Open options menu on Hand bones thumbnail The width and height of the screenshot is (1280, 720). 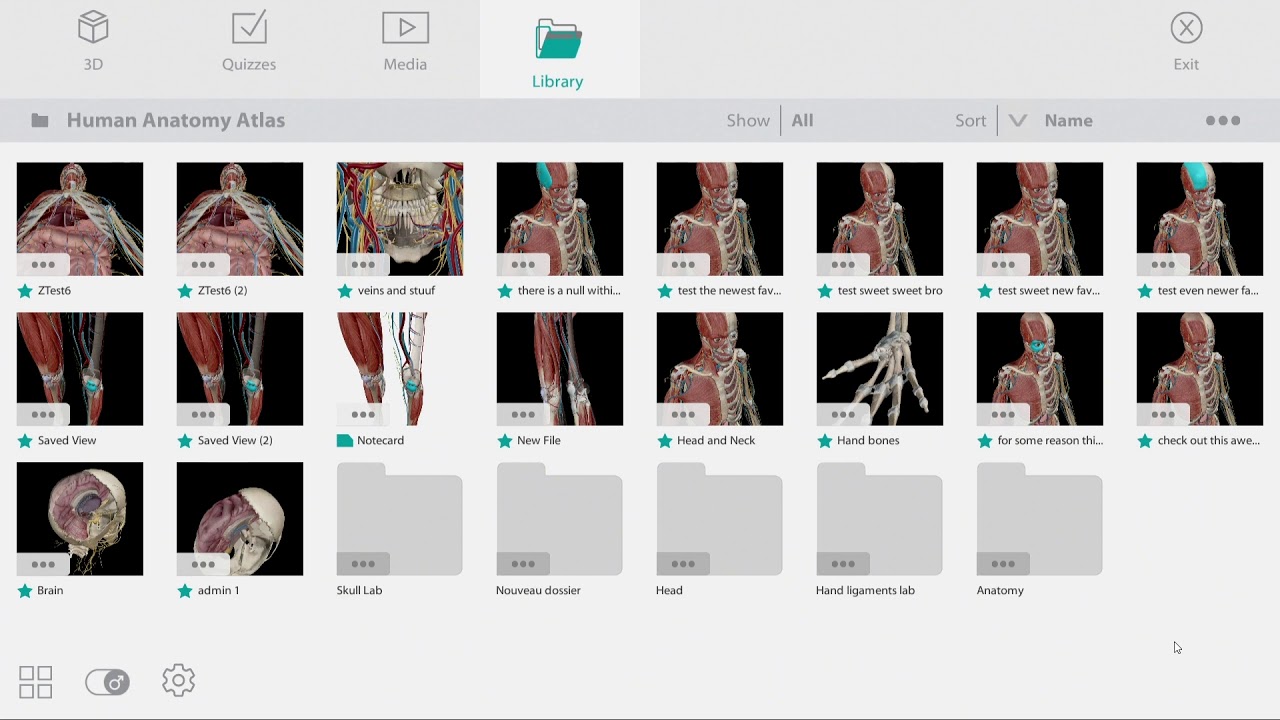(x=843, y=415)
